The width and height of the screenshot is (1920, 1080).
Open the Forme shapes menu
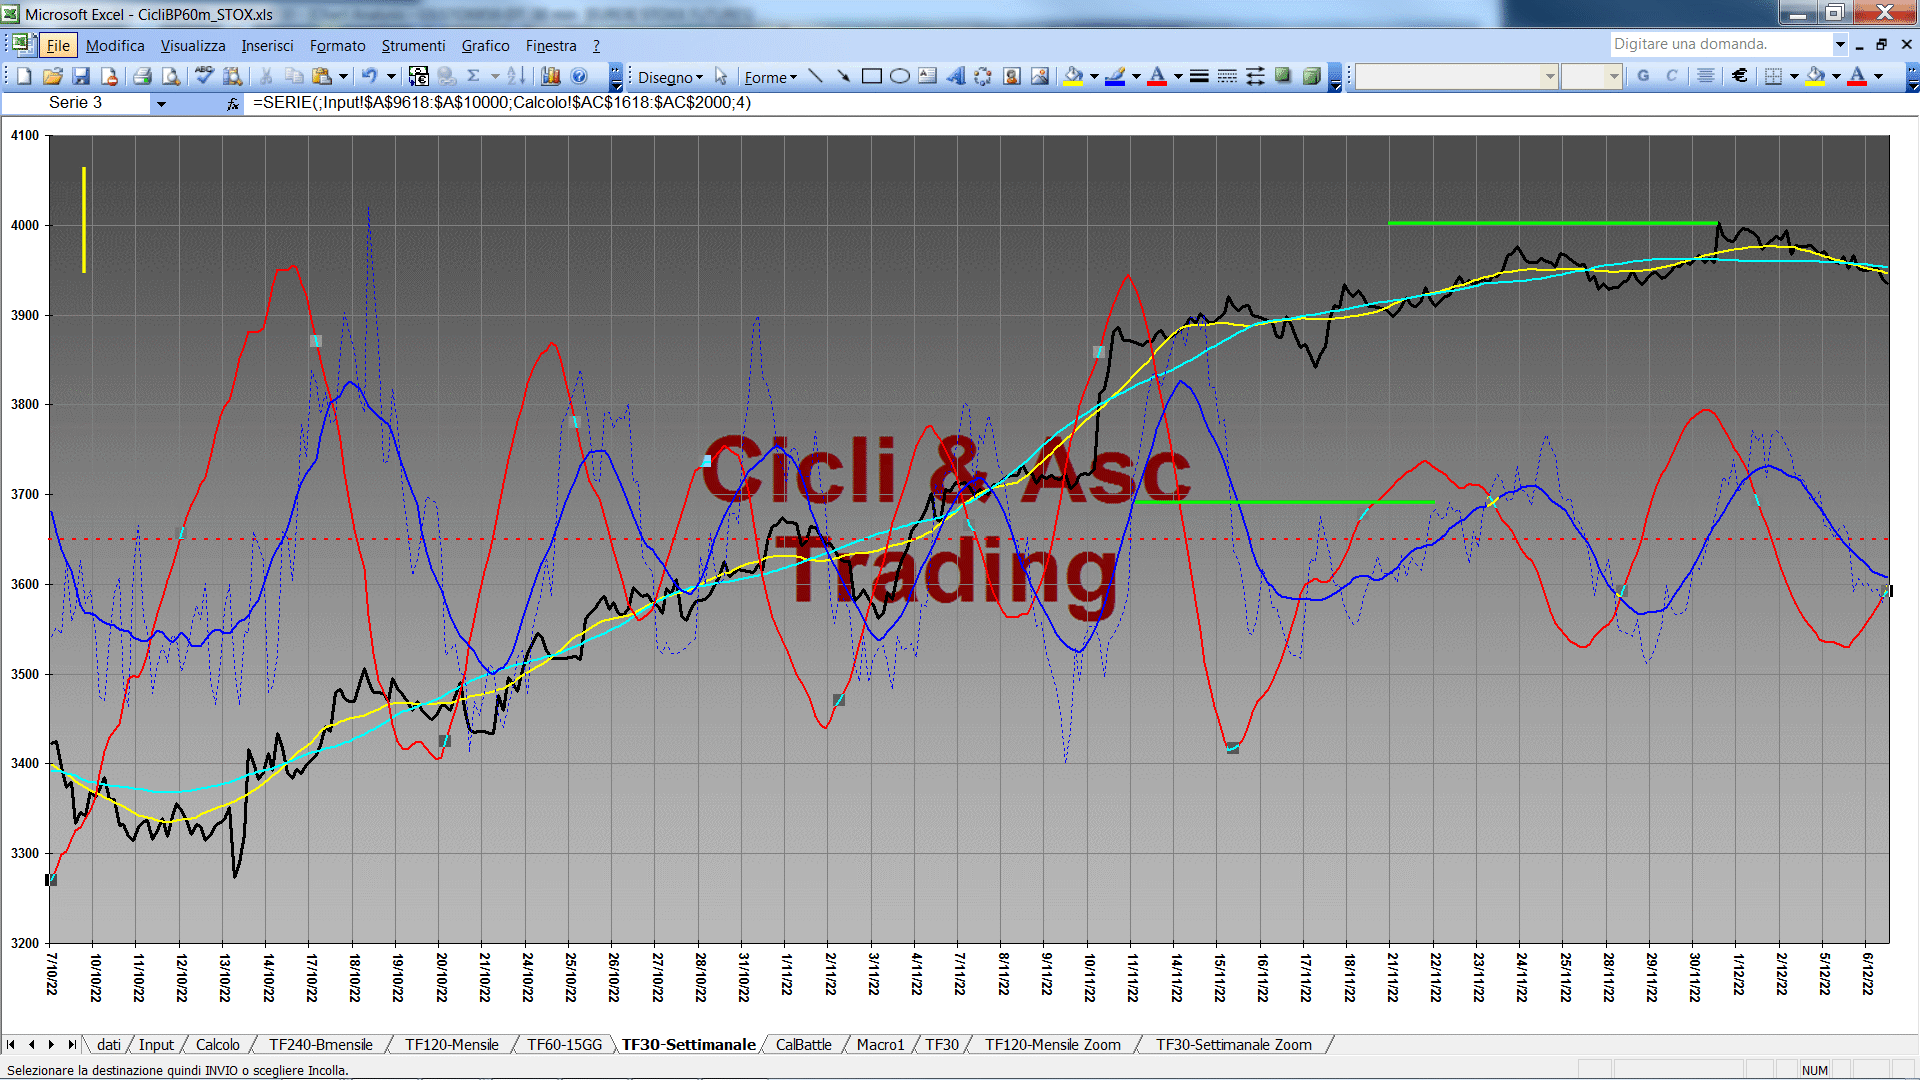(x=771, y=77)
